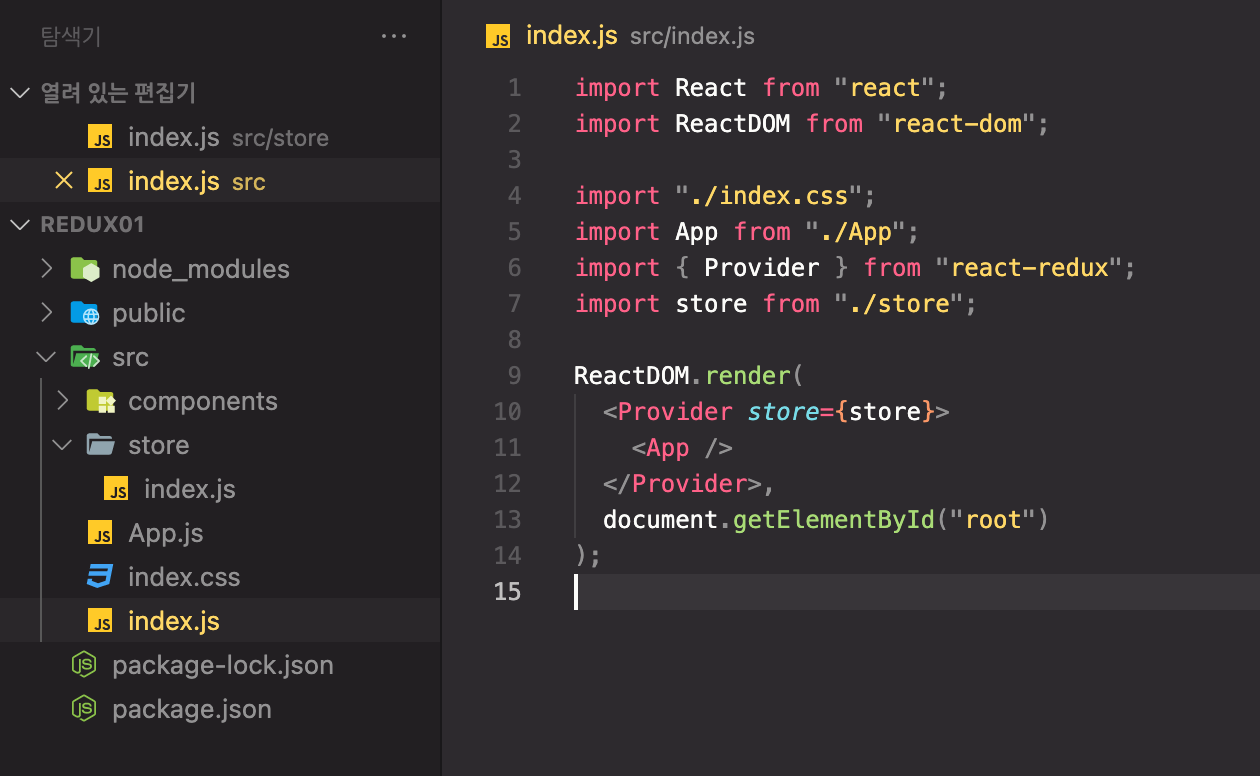Open the Explorer more actions menu
This screenshot has height=776, width=1260.
click(394, 35)
